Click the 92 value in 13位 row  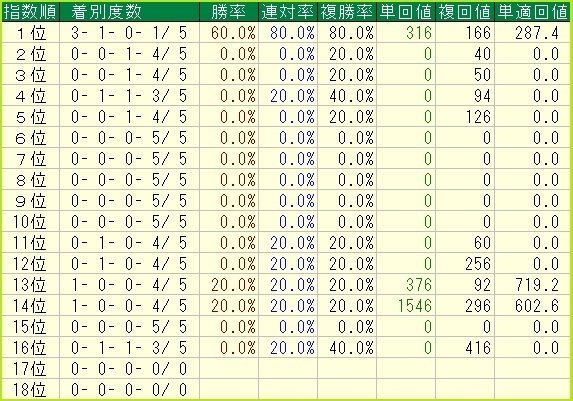click(x=482, y=285)
